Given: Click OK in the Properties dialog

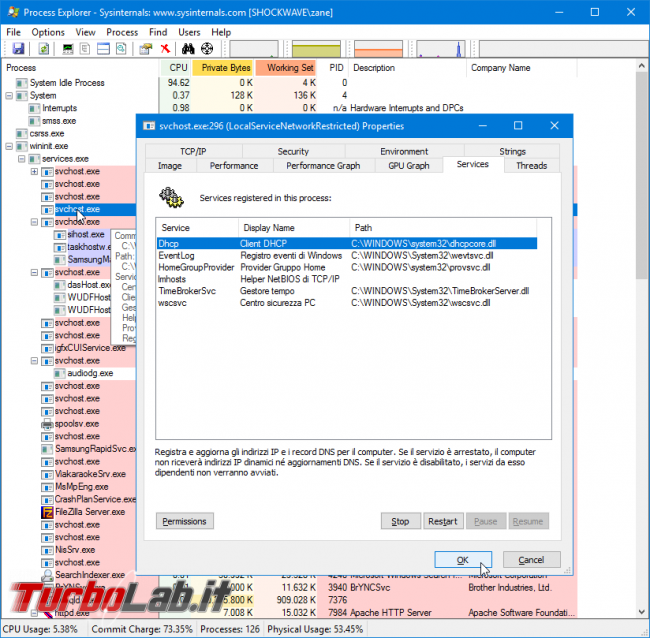Looking at the screenshot, I should 463,560.
